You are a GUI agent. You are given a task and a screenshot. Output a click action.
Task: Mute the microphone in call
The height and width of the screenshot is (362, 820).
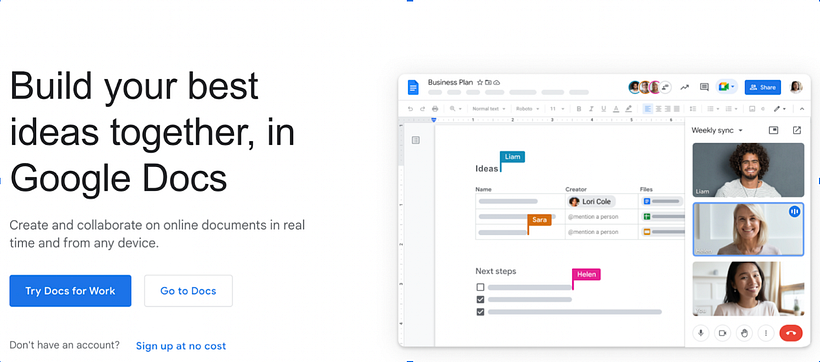(700, 333)
